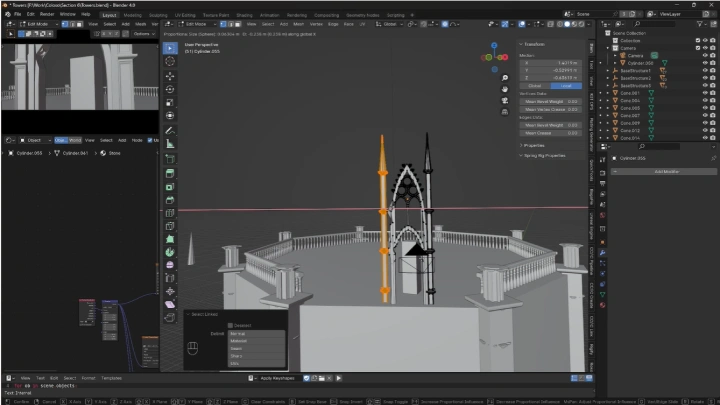Uncheck the Collection exclude checkbox
Viewport: 720px width, 405px height.
pyautogui.click(x=698, y=40)
